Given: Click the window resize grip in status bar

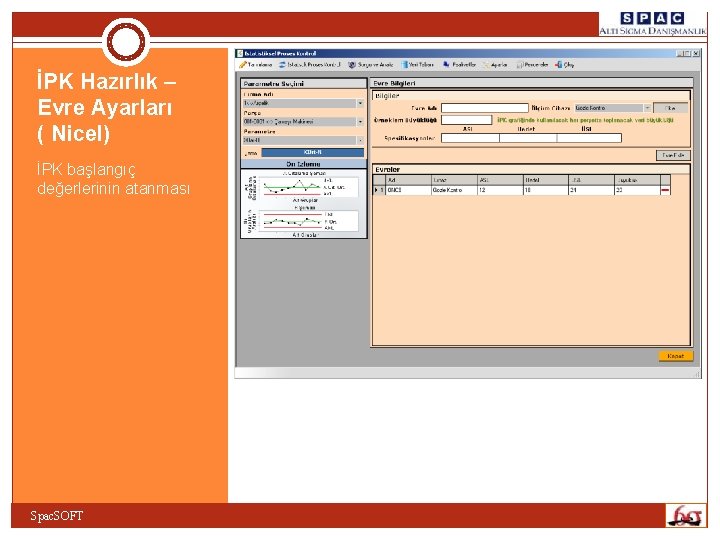Looking at the screenshot, I should point(697,374).
